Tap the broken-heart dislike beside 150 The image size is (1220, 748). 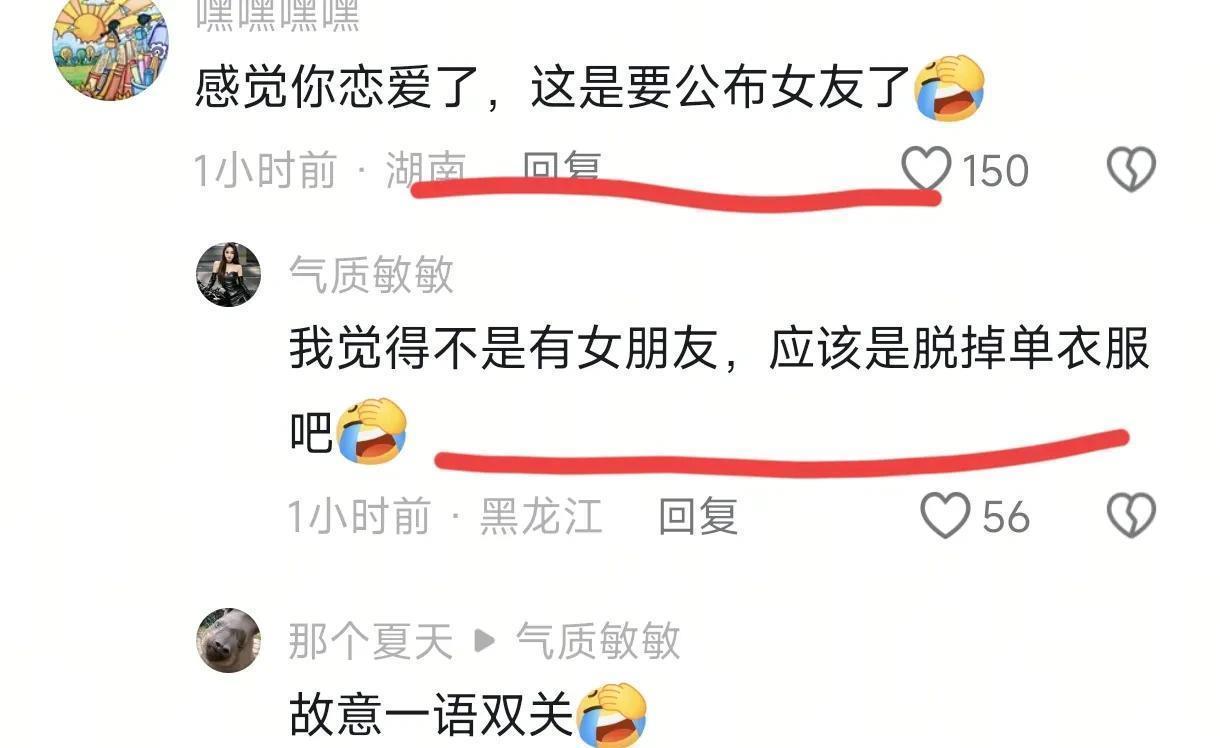pyautogui.click(x=1131, y=170)
